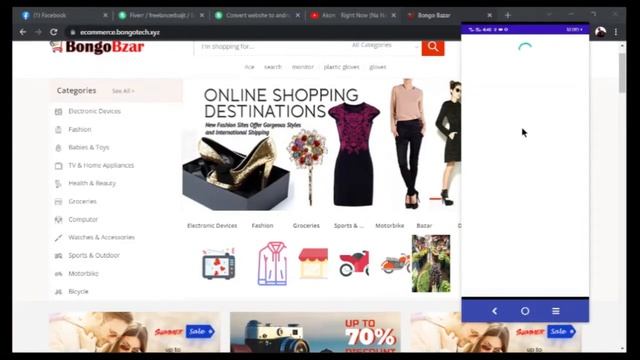The image size is (640, 360).
Task: Click the 'I'm shopping for...' search field
Action: pos(271,47)
